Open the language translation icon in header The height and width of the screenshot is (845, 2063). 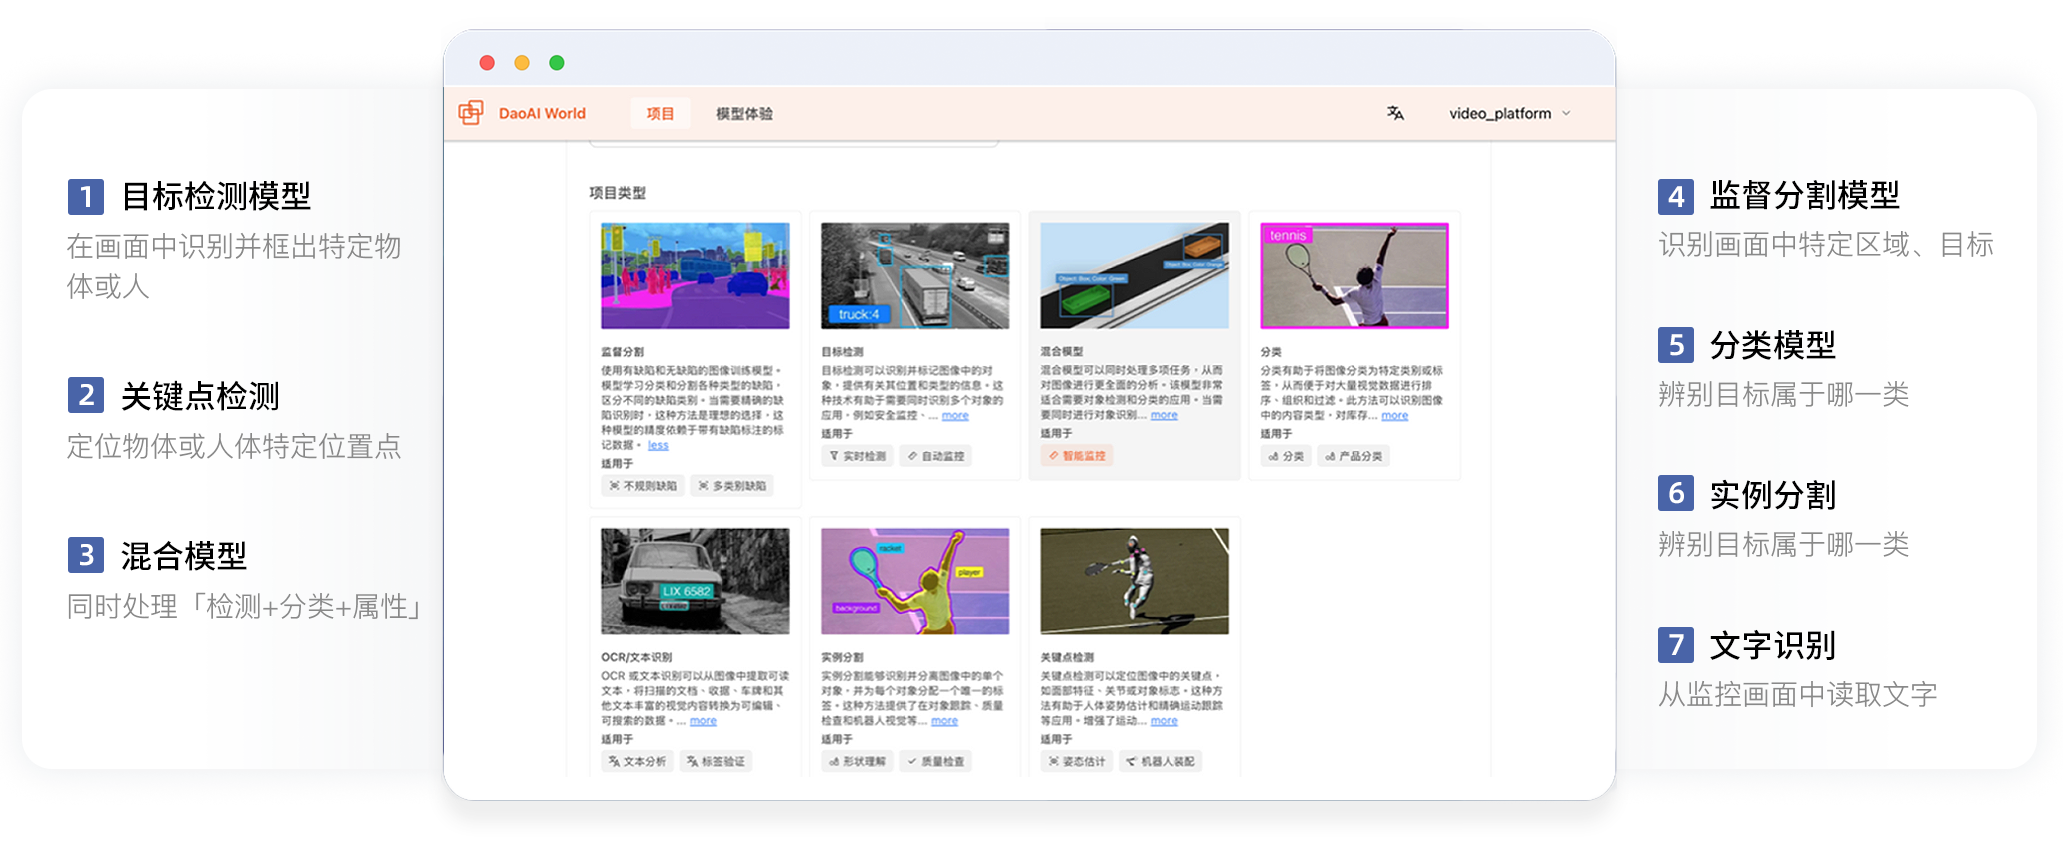coord(1395,113)
